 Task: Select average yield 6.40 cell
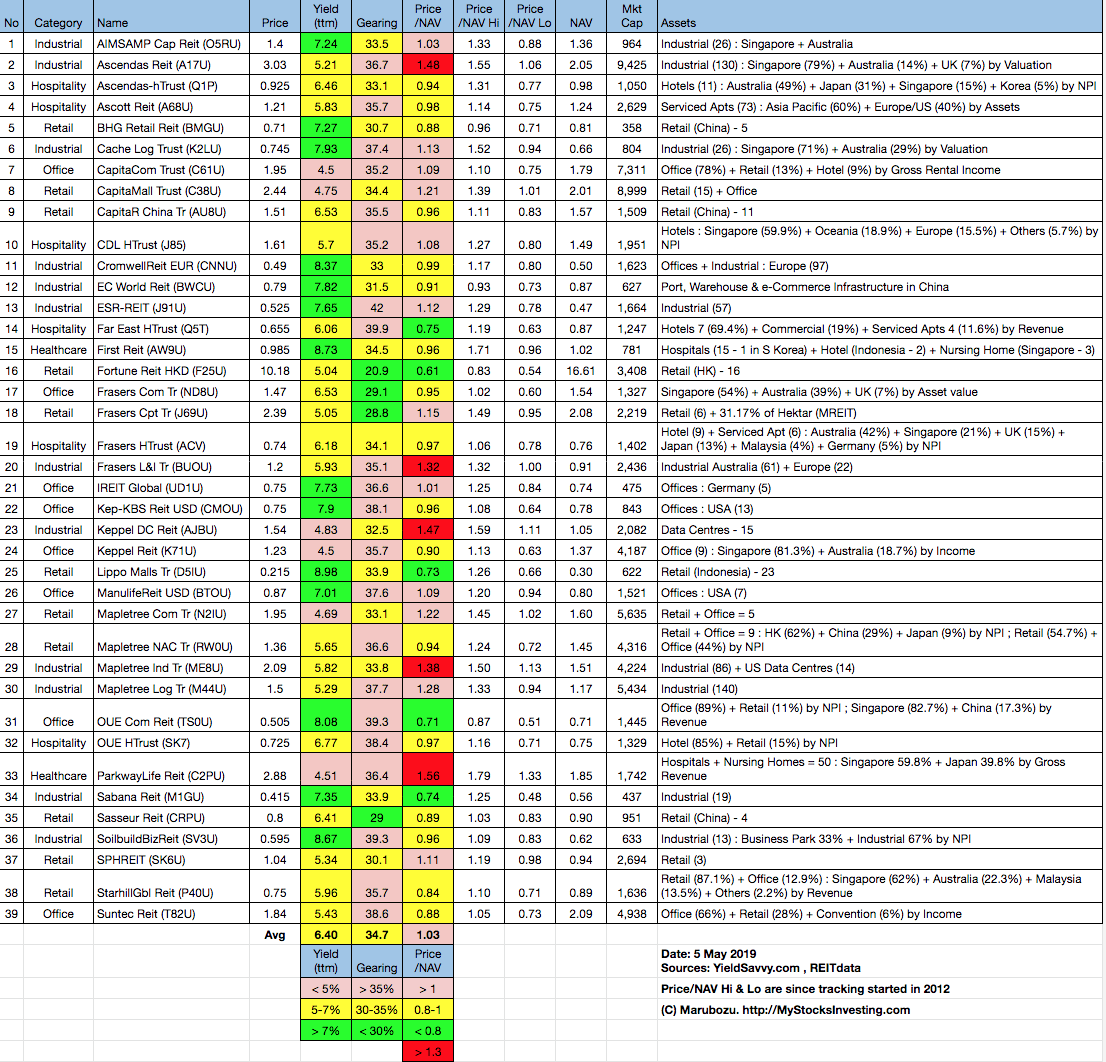326,935
